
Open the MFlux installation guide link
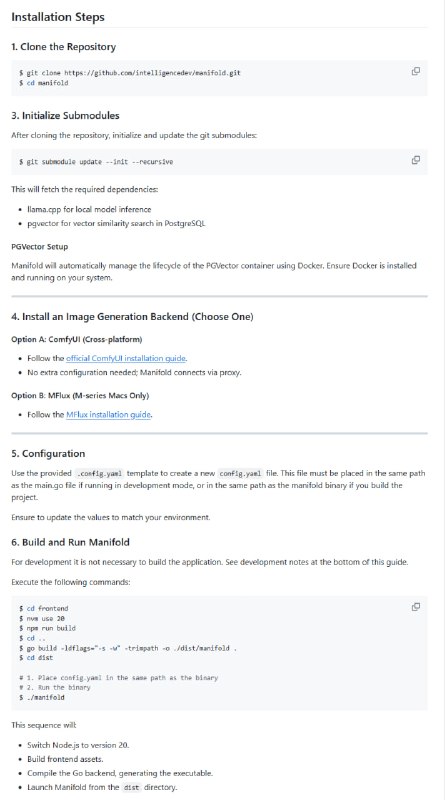point(109,414)
